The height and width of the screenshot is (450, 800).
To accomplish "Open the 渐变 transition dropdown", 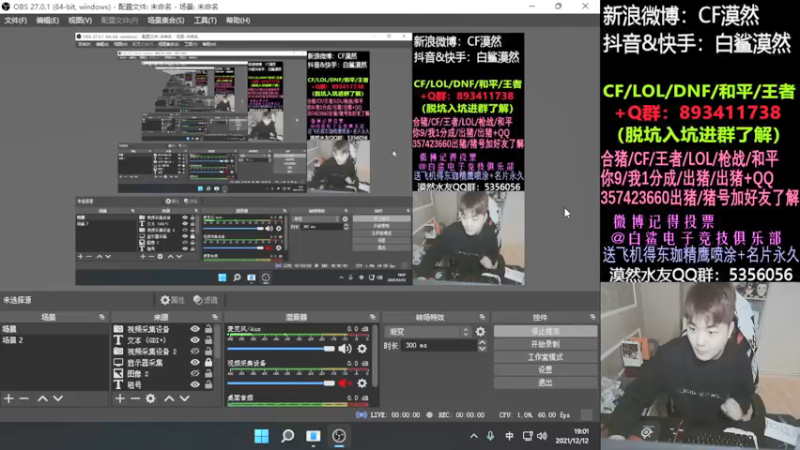I will pos(428,332).
